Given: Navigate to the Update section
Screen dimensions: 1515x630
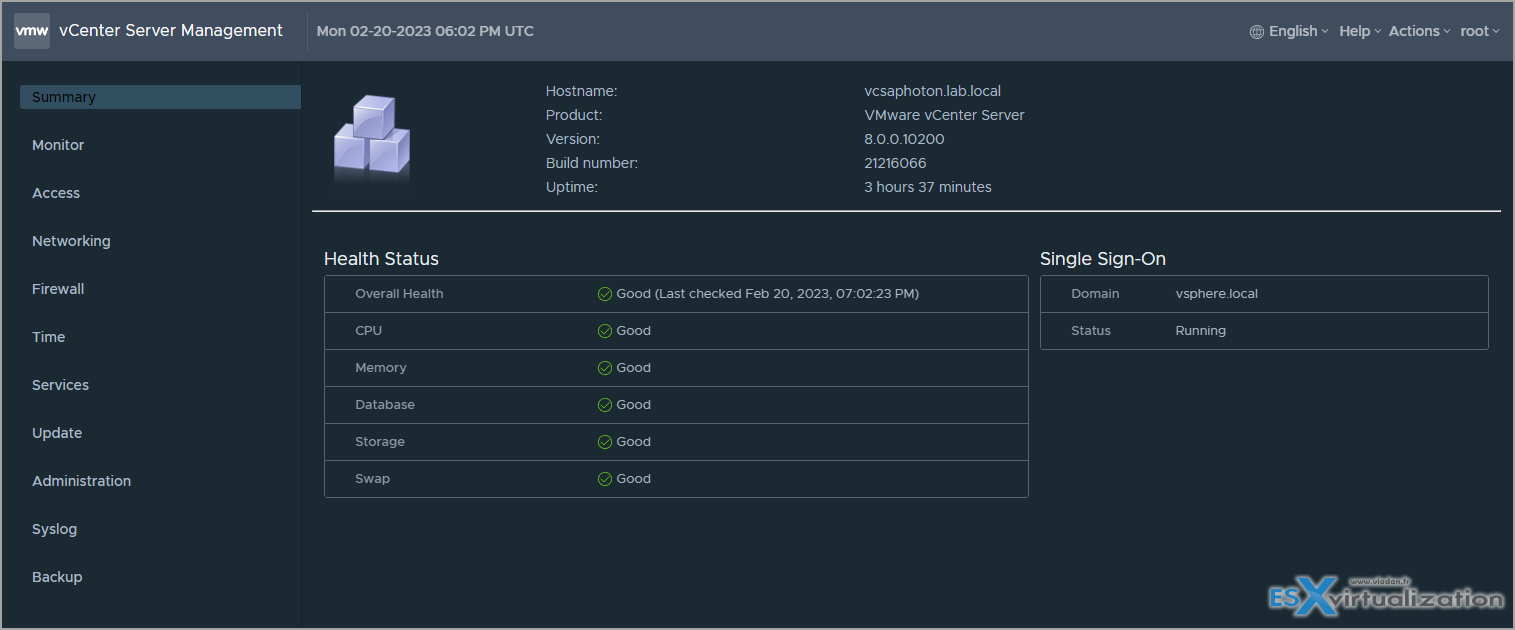Looking at the screenshot, I should pyautogui.click(x=57, y=433).
